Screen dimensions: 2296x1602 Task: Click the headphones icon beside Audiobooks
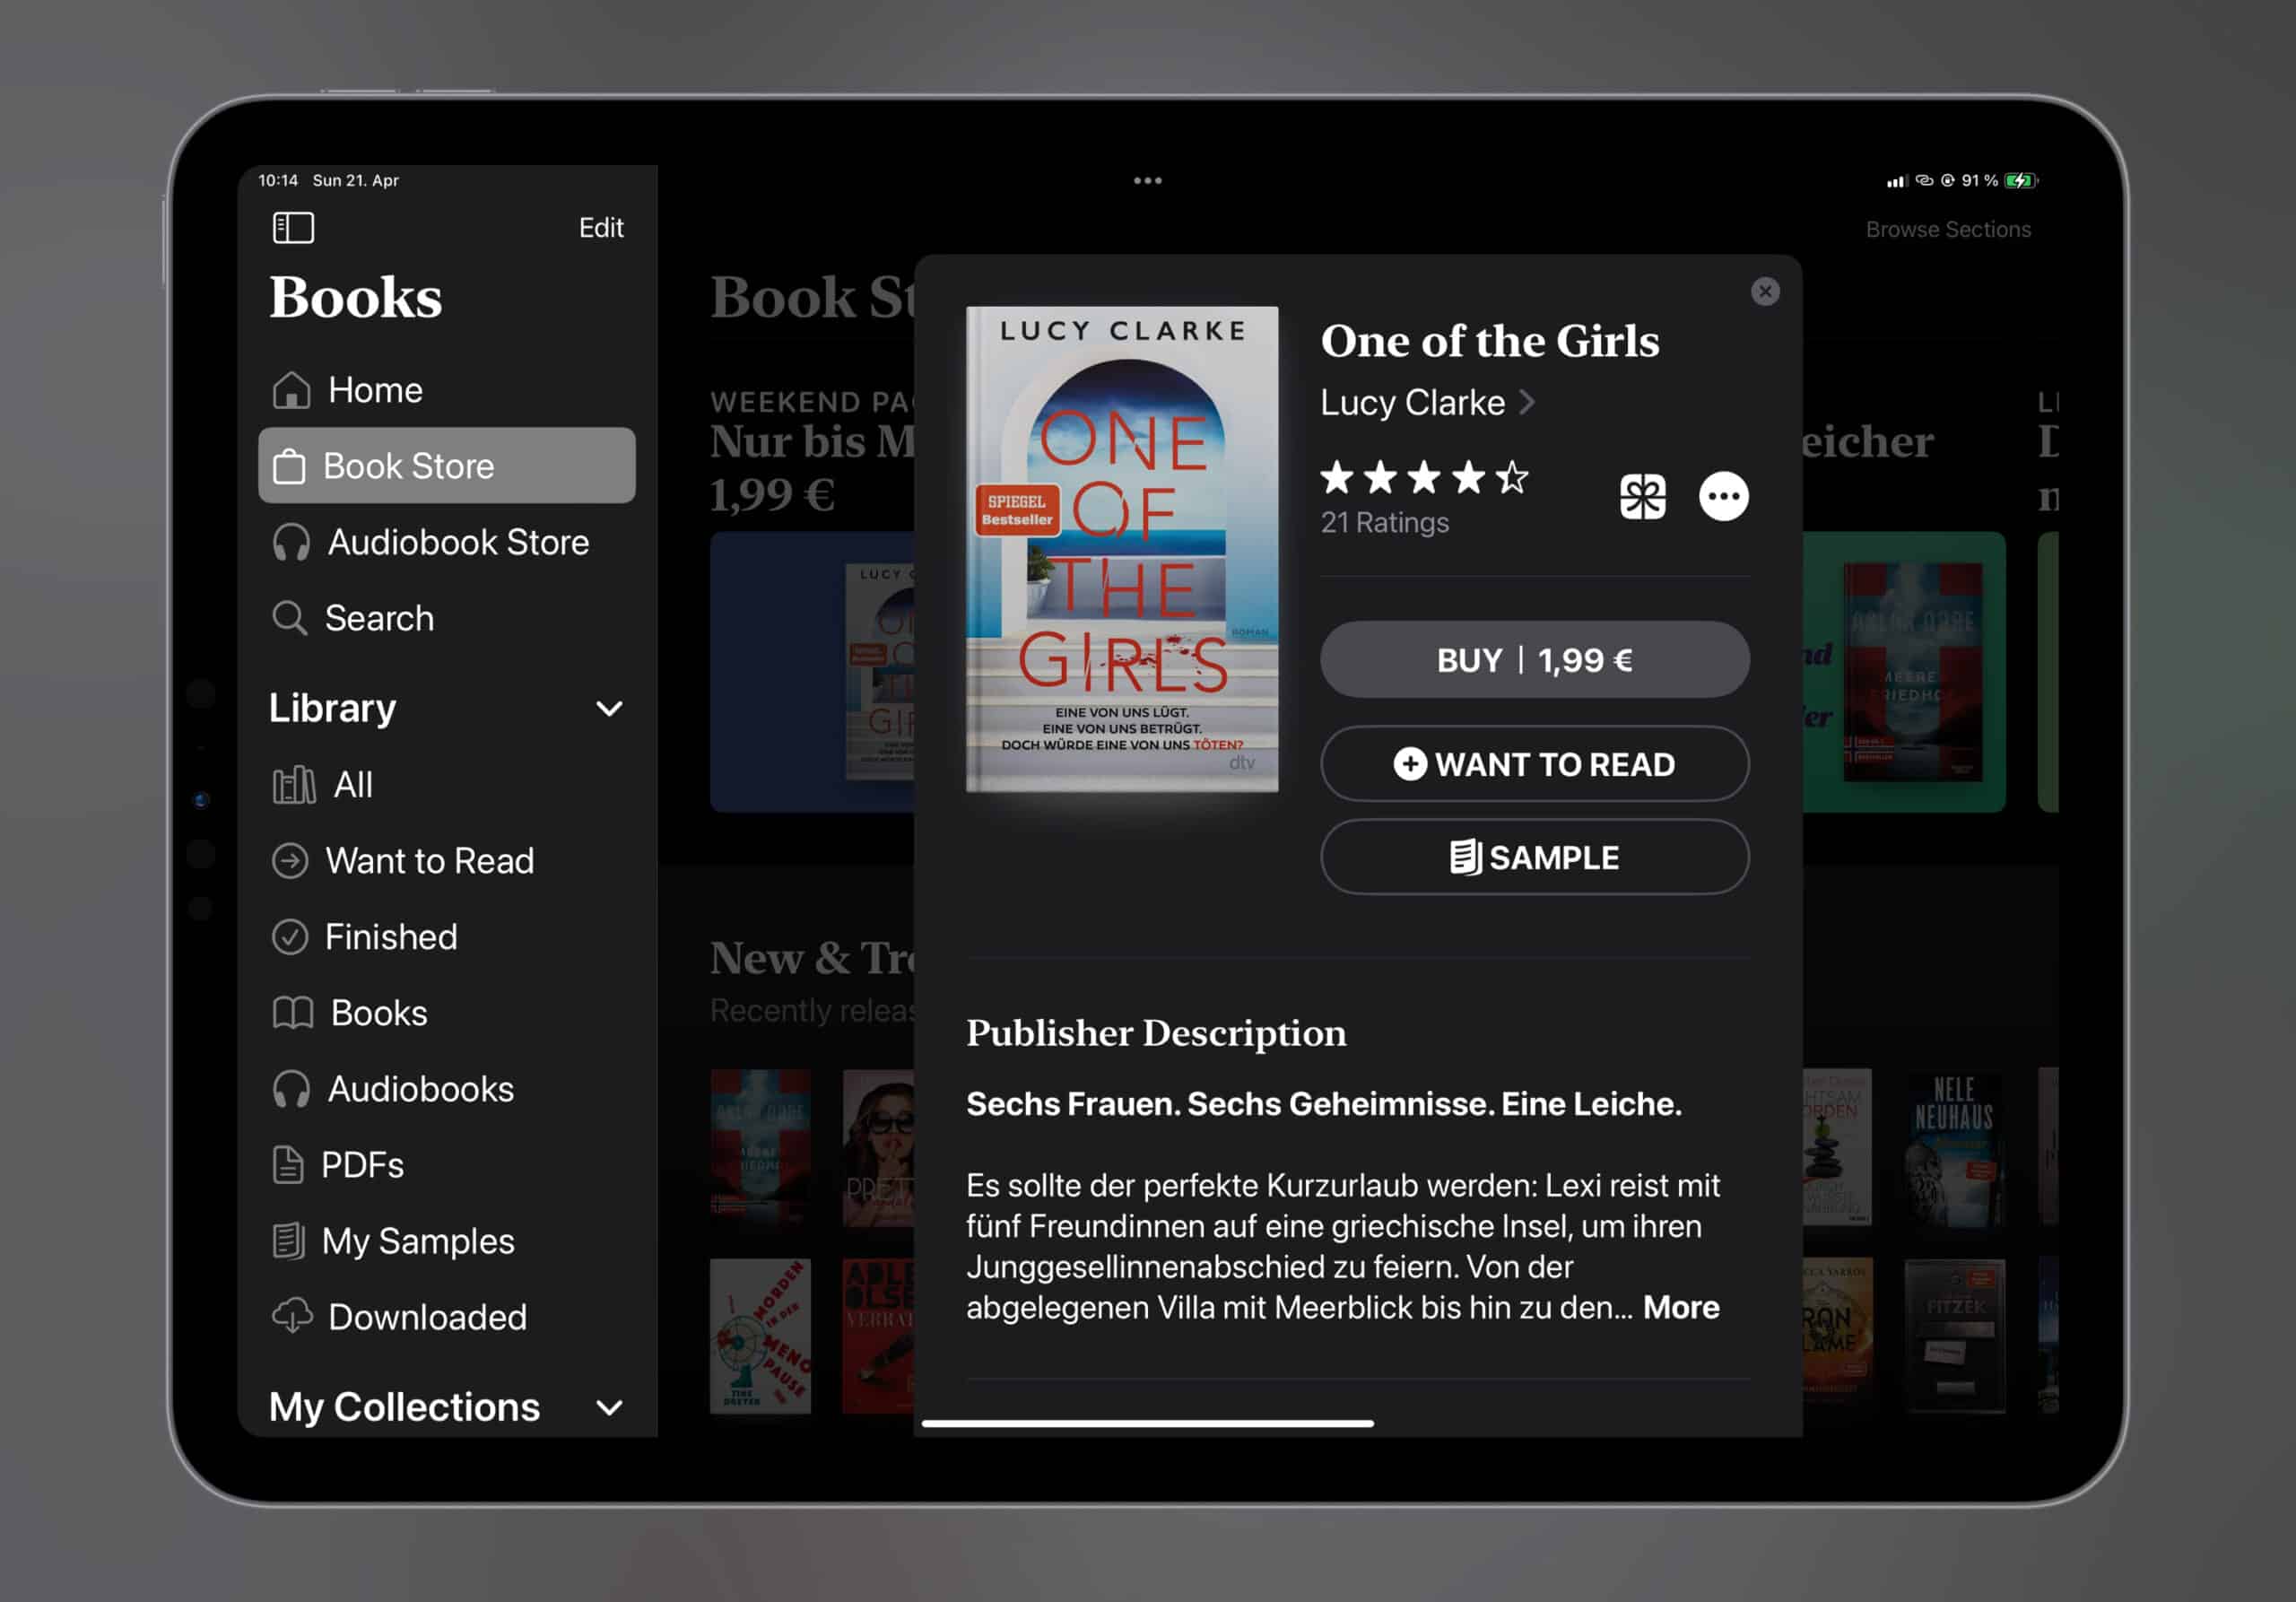[x=291, y=1090]
